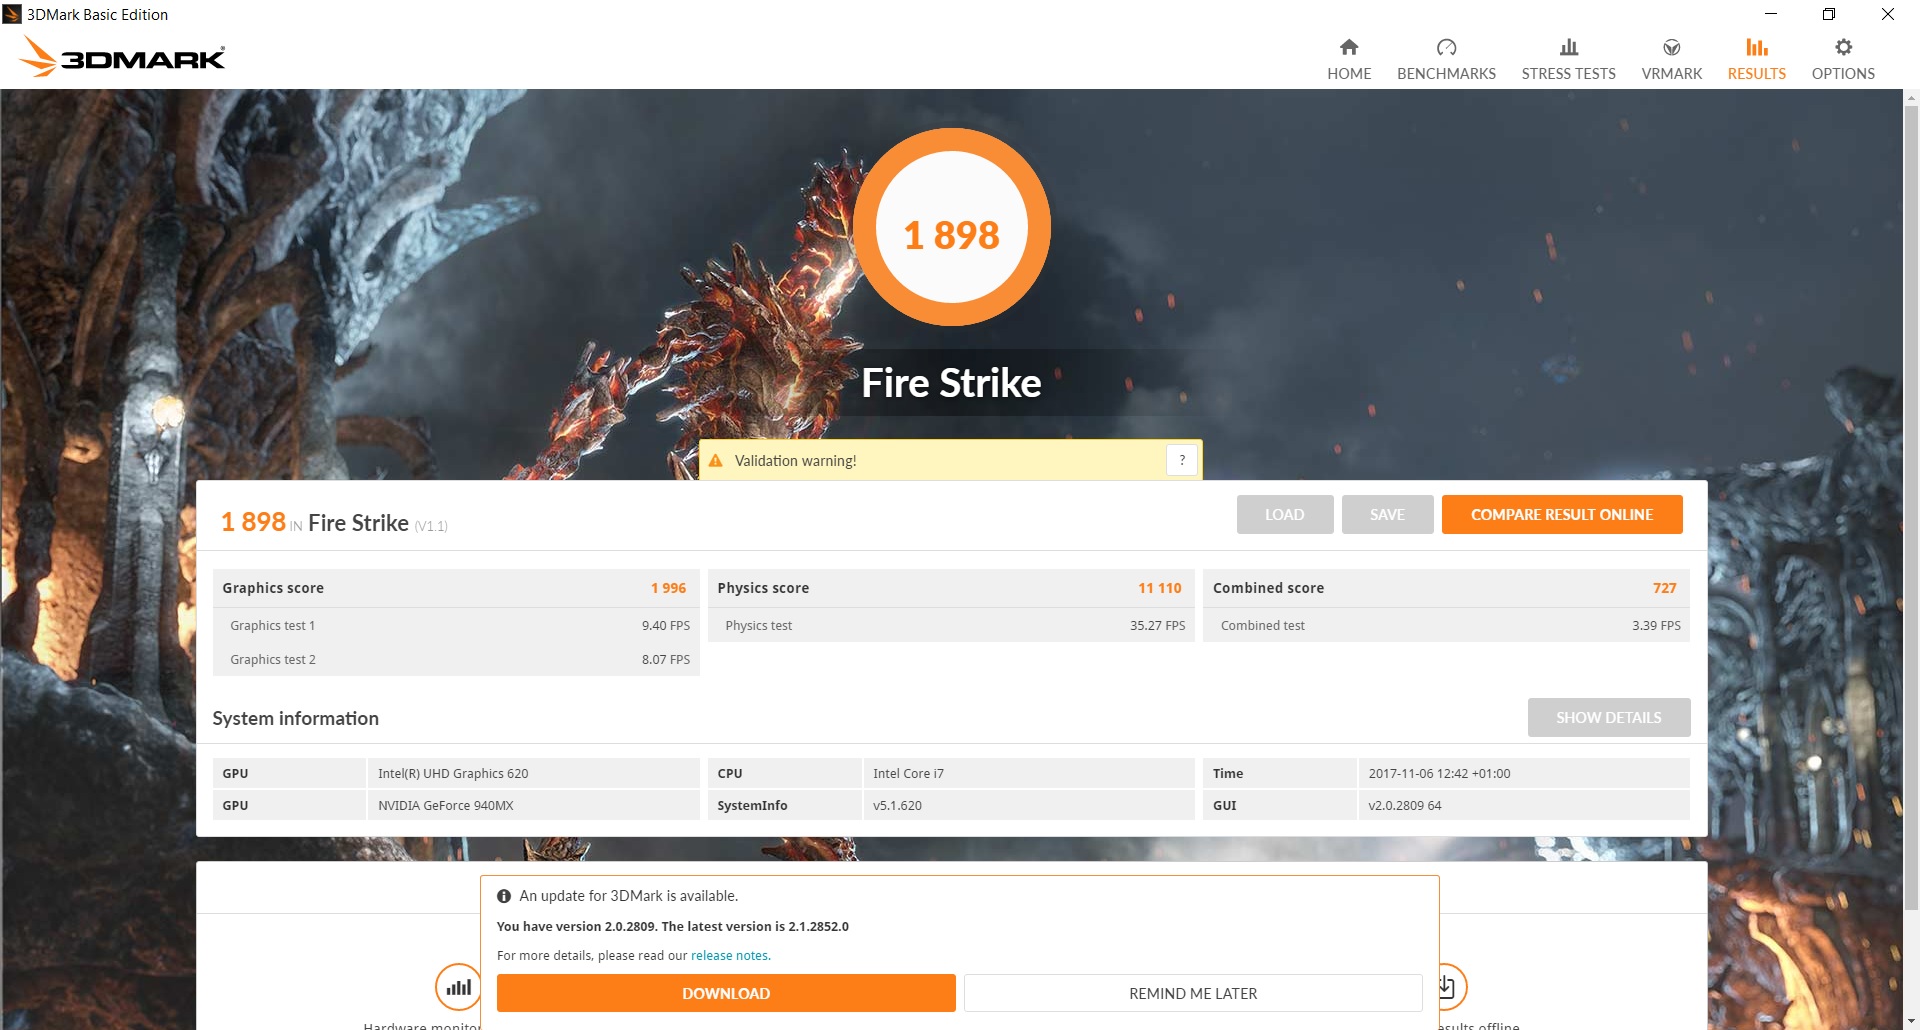Viewport: 1920px width, 1030px height.
Task: Click REMIND ME LATER button
Action: 1193,993
